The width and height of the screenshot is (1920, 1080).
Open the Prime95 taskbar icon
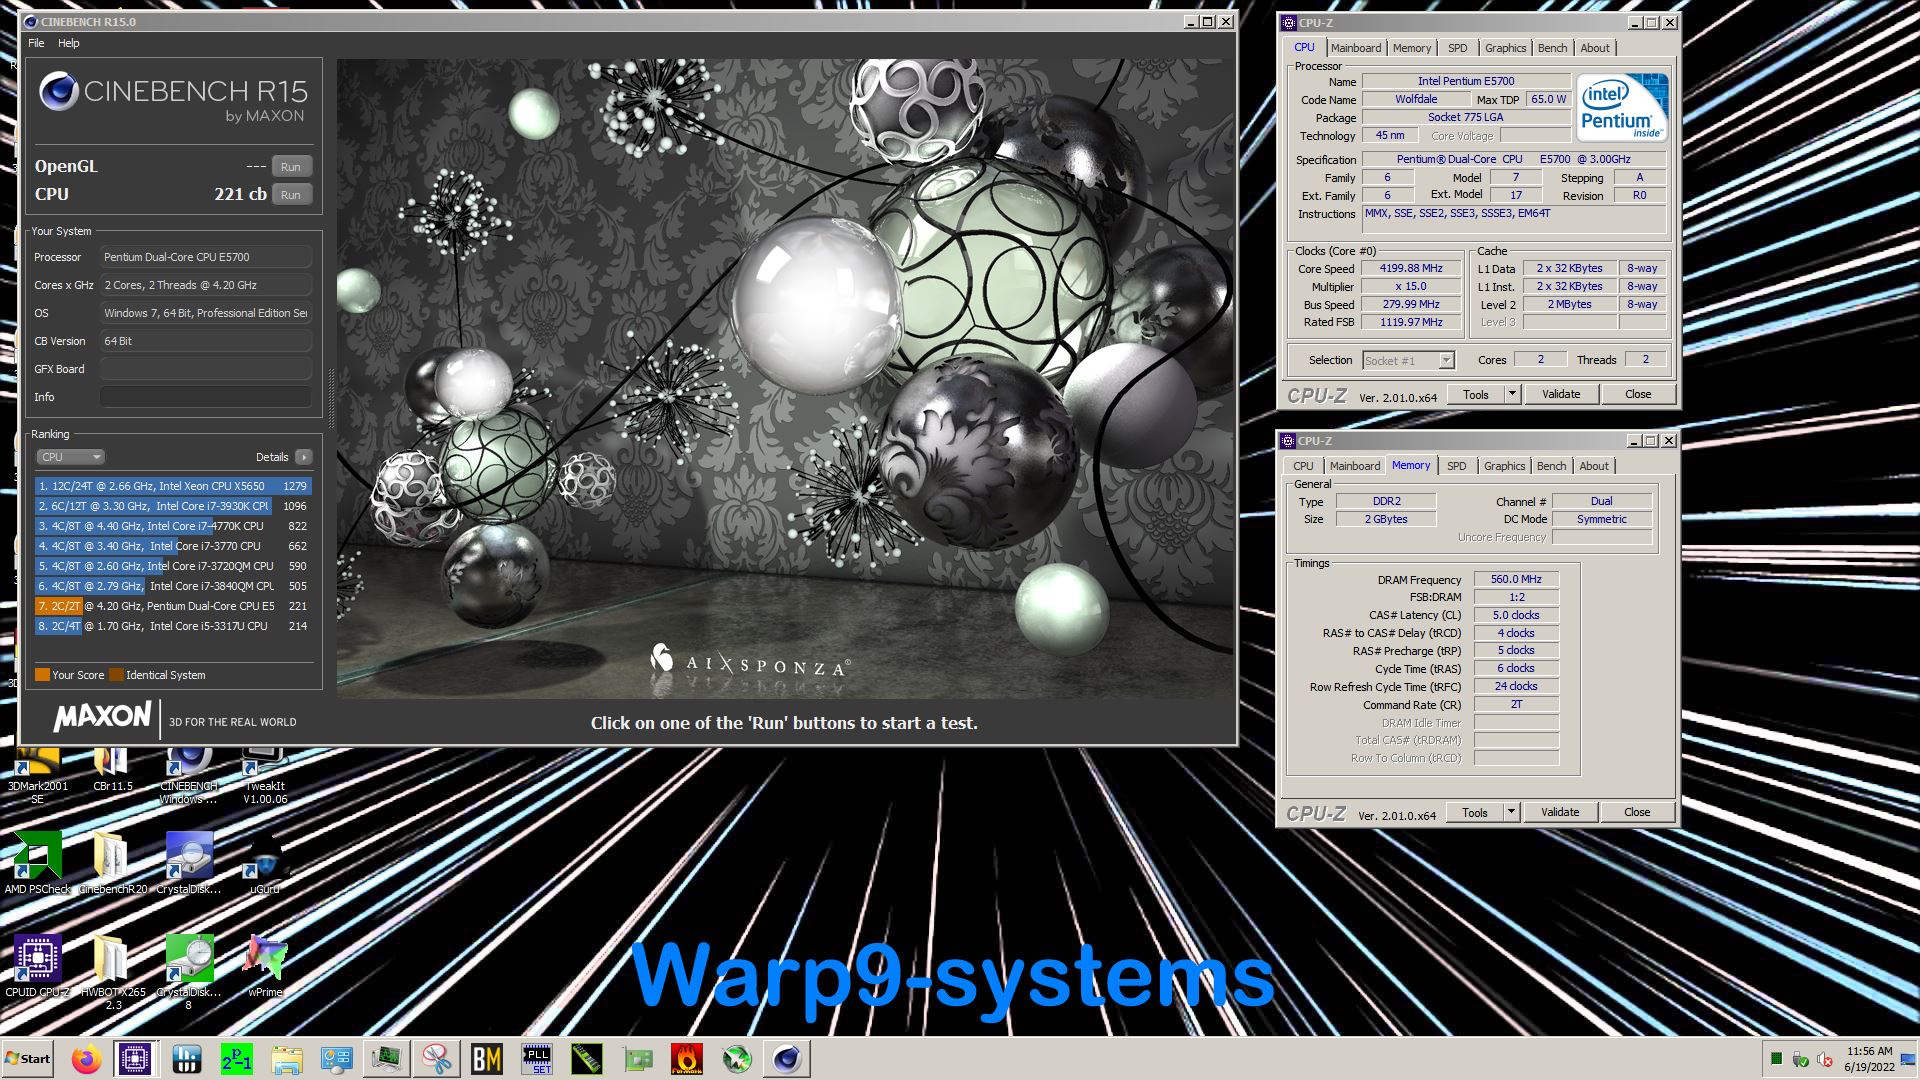pos(237,1058)
